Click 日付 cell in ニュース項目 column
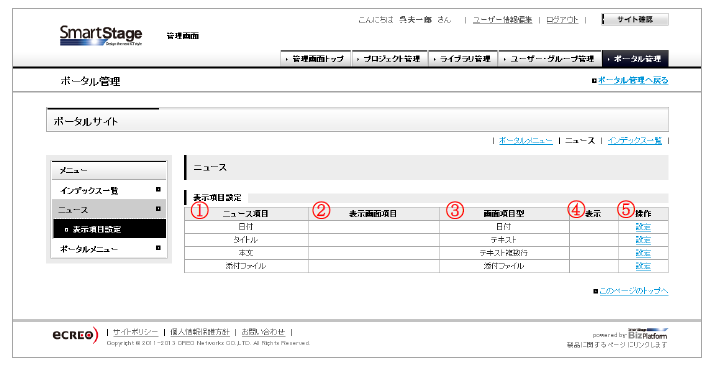 click(246, 227)
